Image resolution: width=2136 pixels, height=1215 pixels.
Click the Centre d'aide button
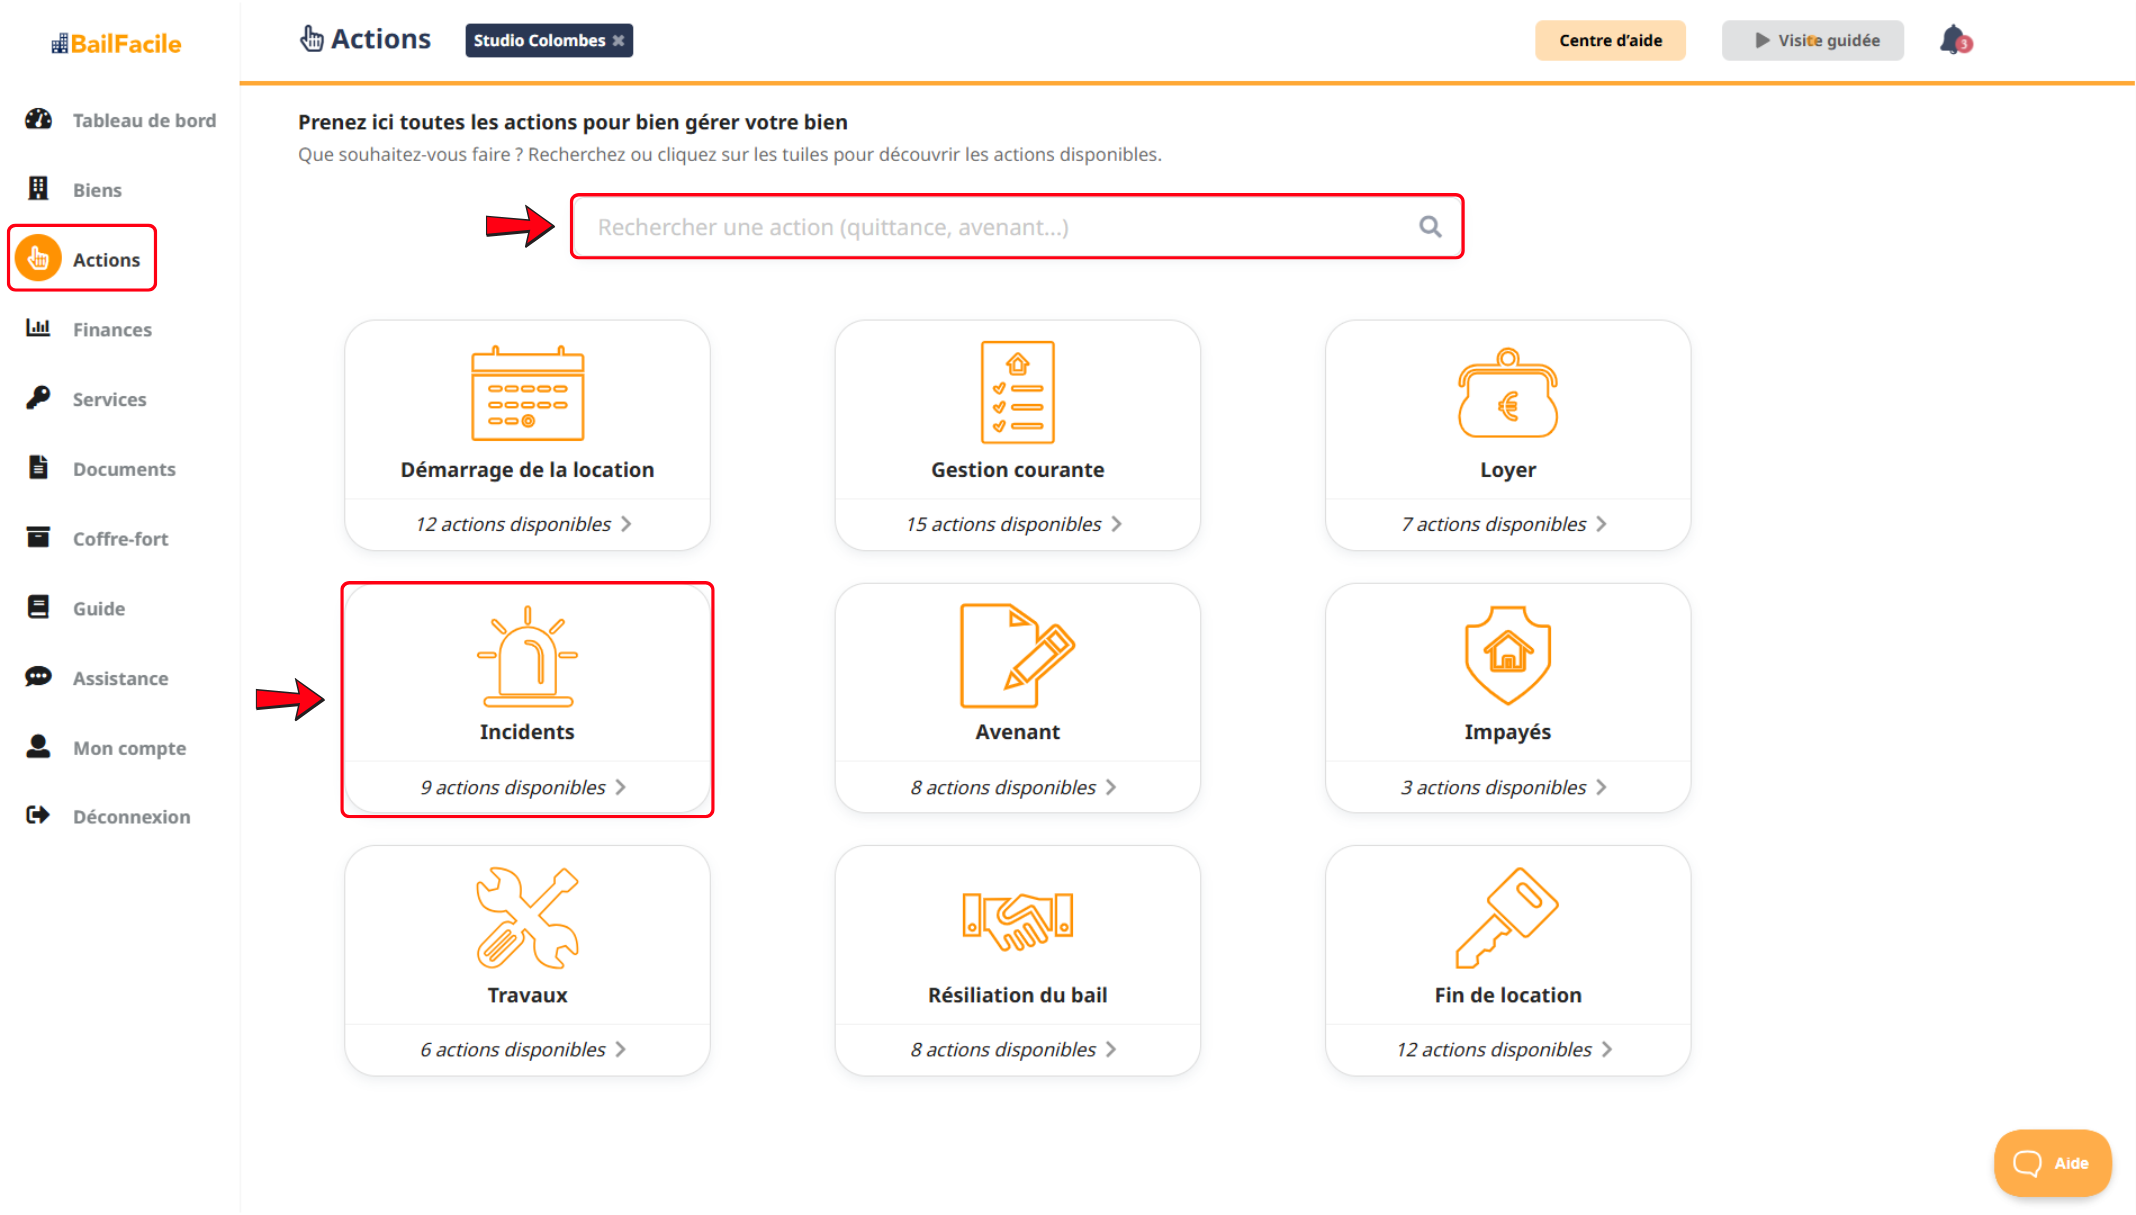1610,41
